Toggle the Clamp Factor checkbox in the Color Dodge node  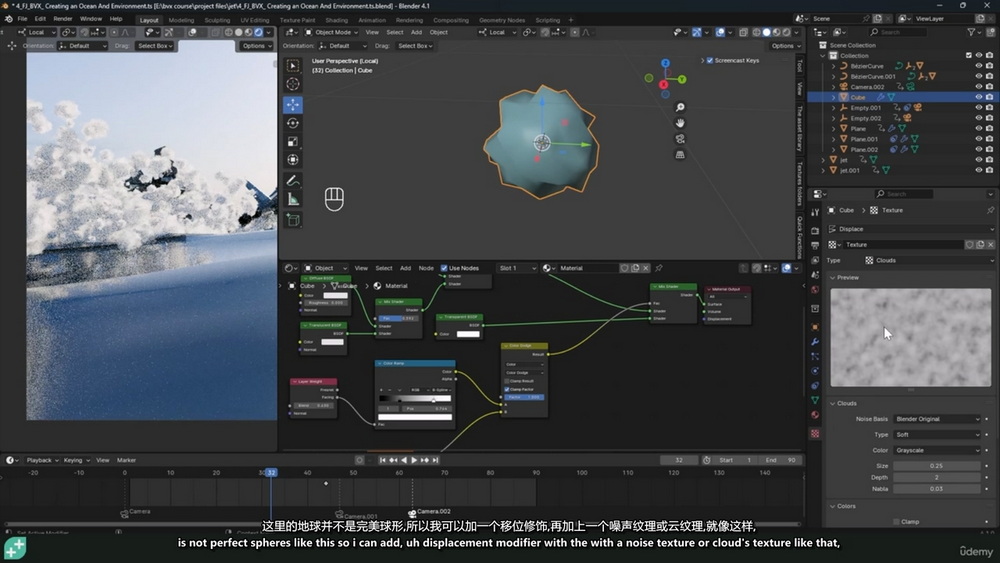507,389
